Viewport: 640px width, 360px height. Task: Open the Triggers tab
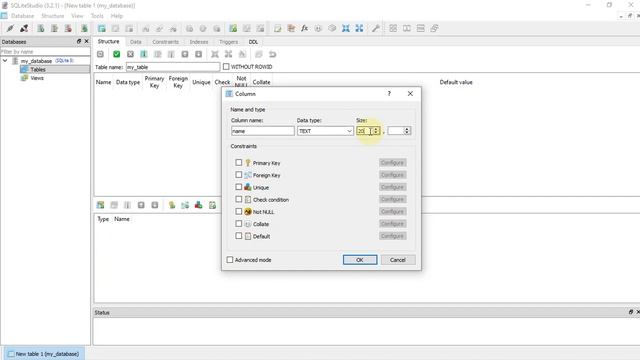tap(228, 42)
